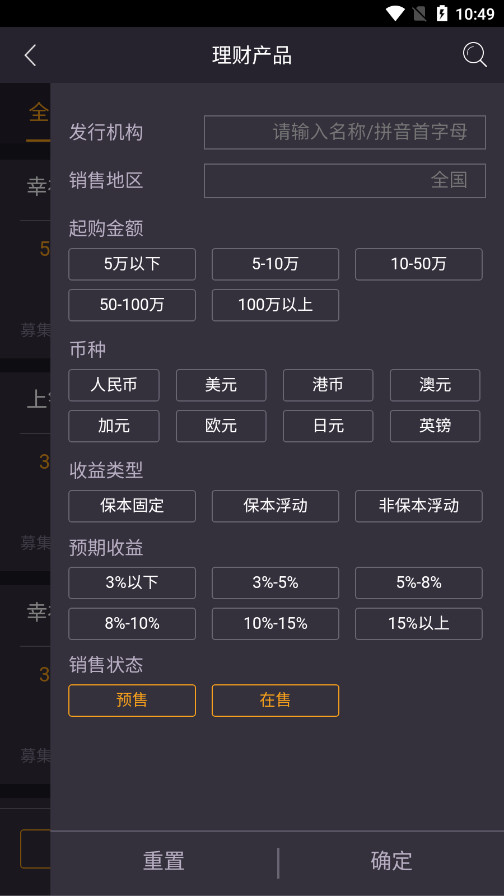Screen dimensions: 504x896
Task: Toggle the 预售 sales status filter
Action: [132, 700]
